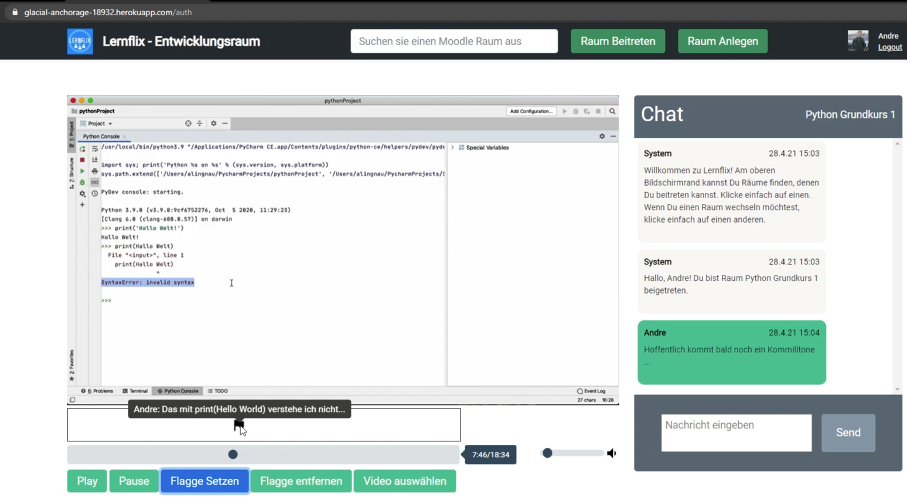This screenshot has height=498, width=908.
Task: Click the Raum Anlegen button
Action: point(723,41)
